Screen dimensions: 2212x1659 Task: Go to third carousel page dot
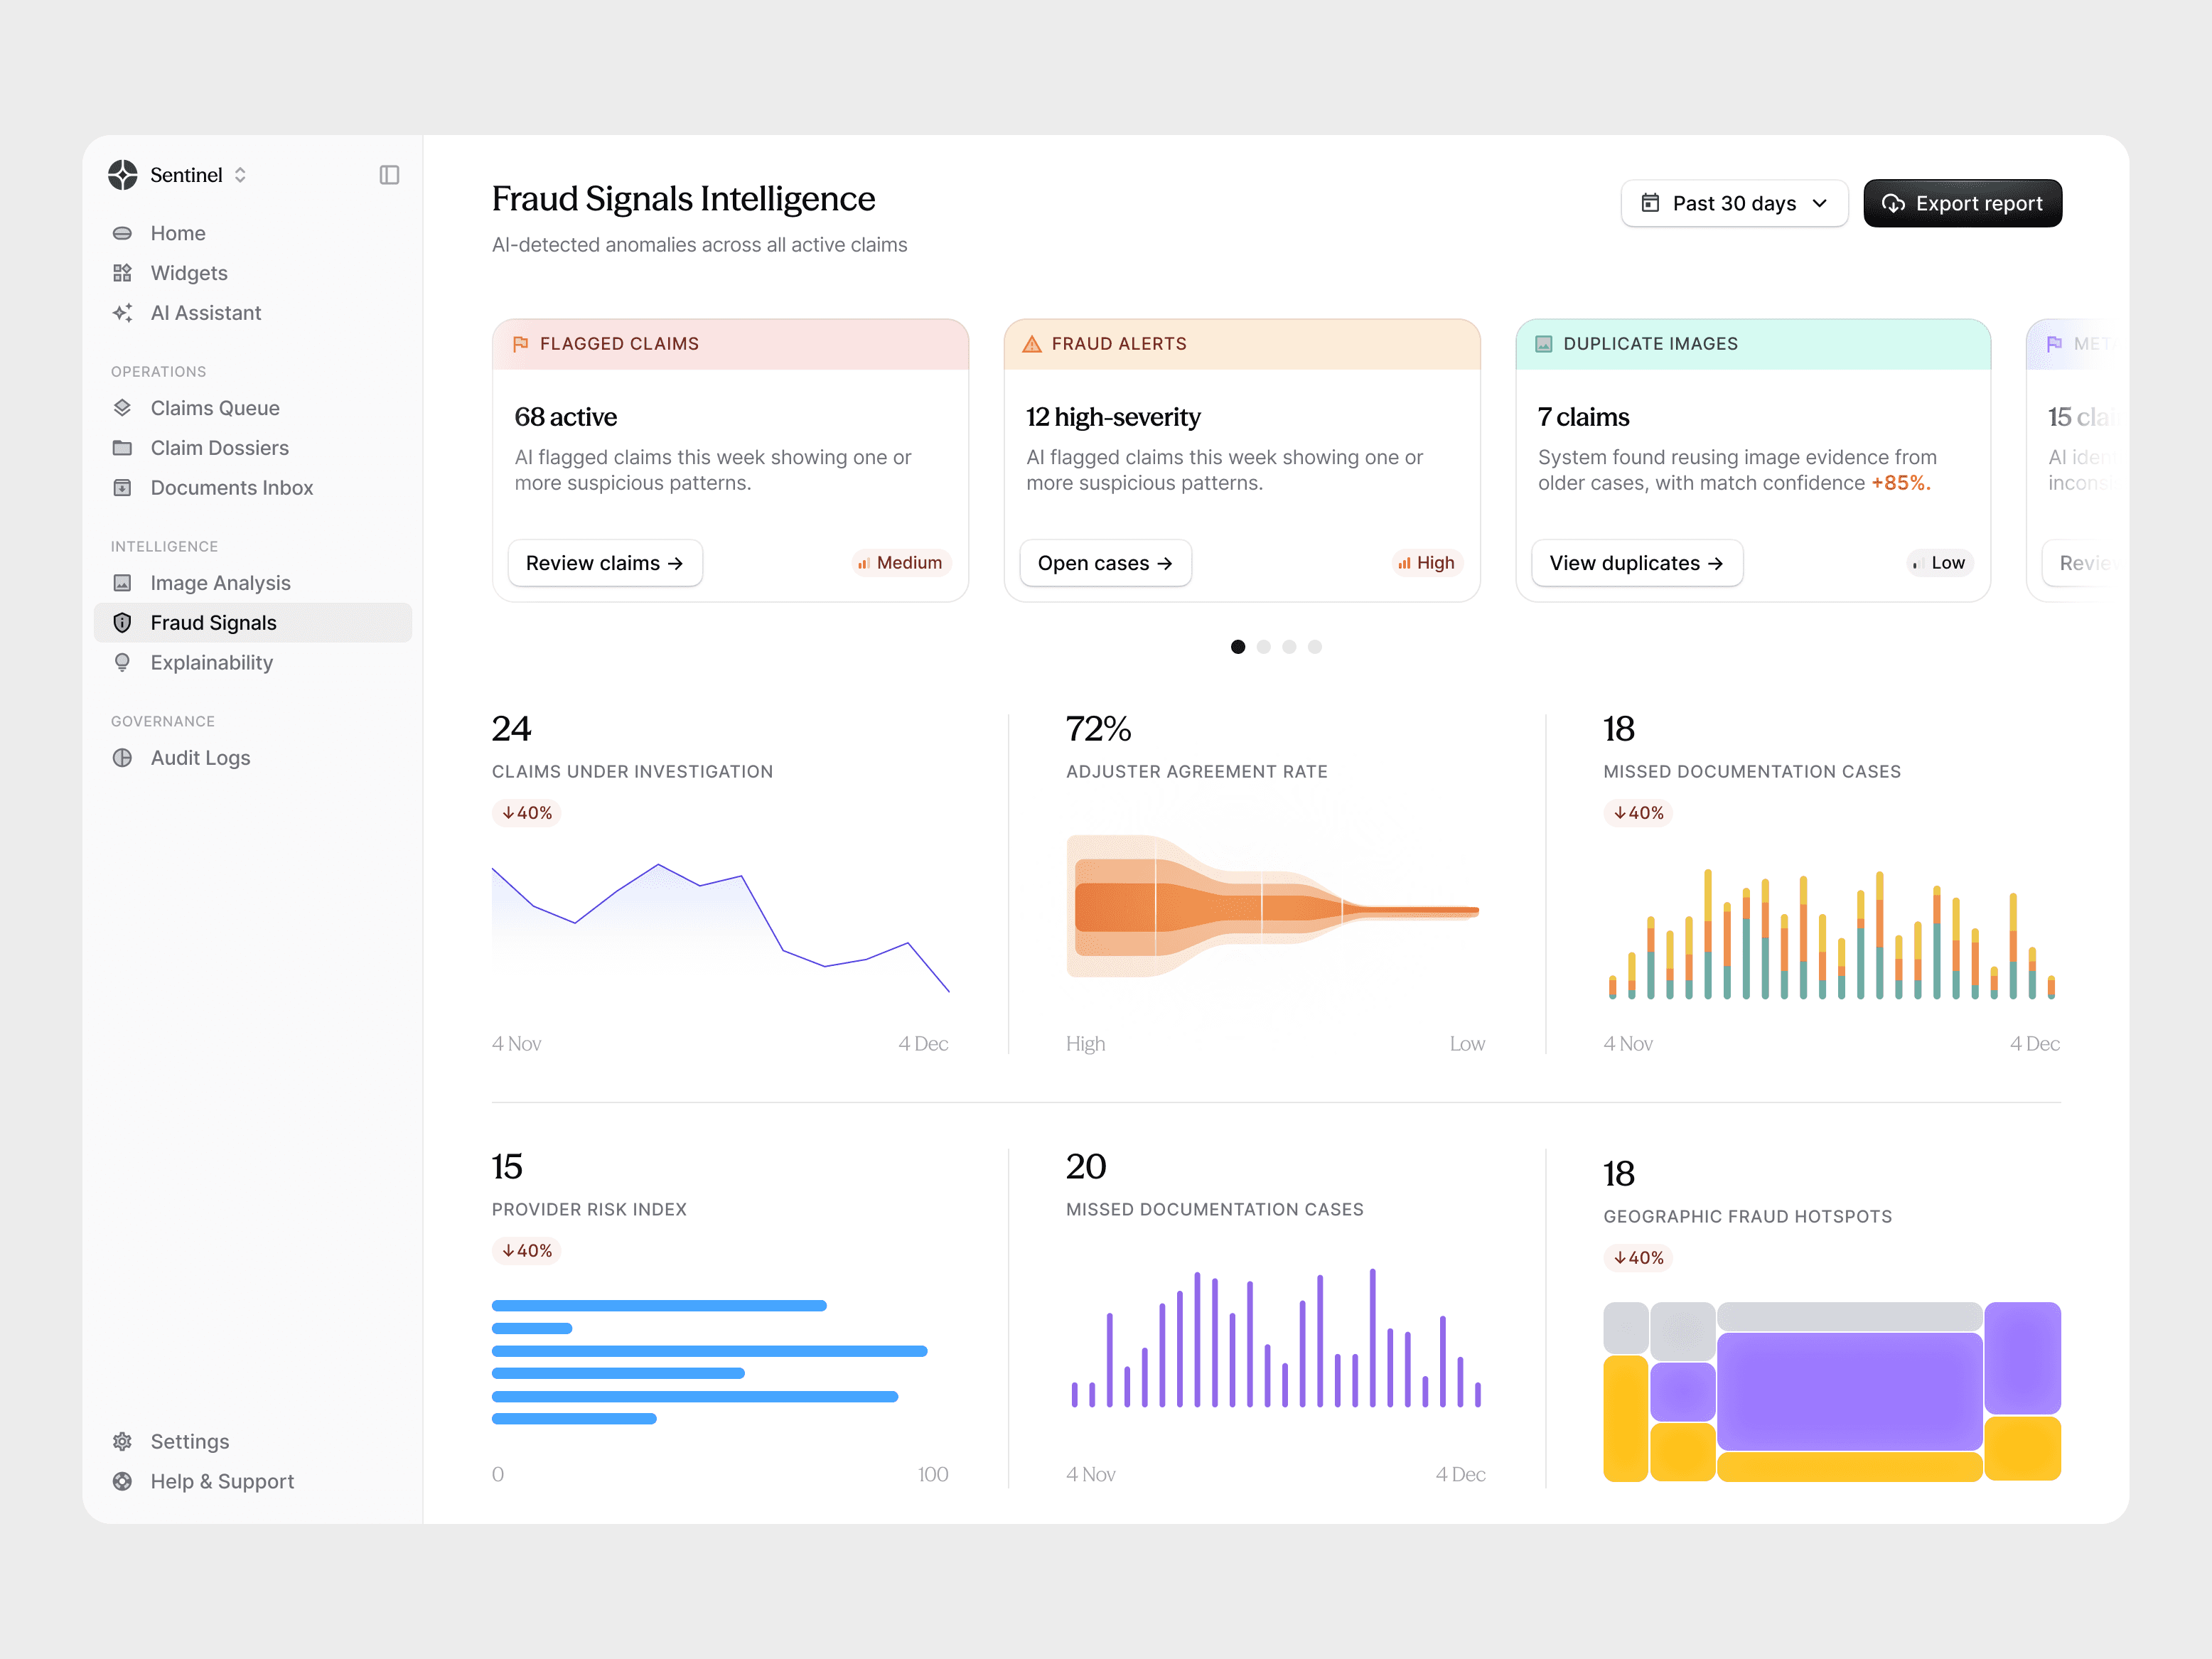1289,647
